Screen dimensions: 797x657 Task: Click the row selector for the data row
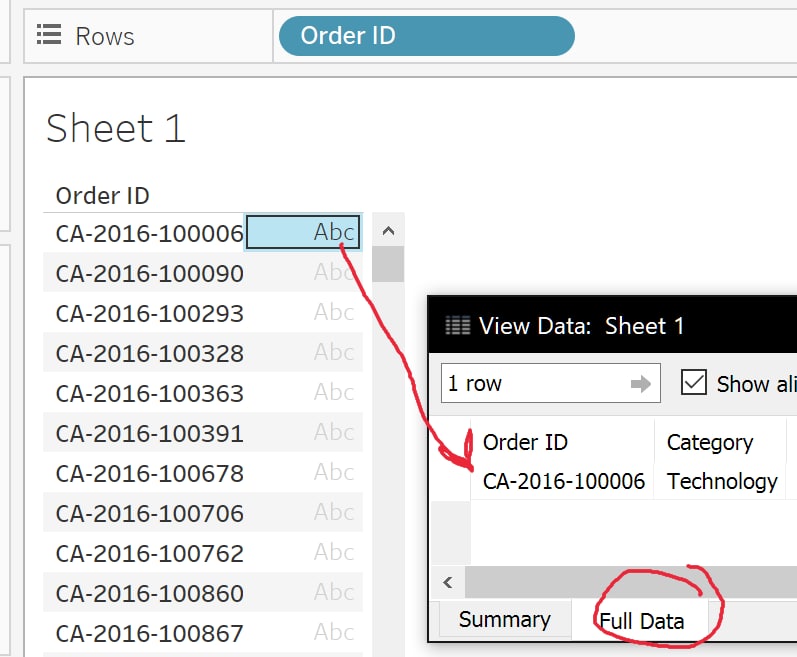[x=450, y=481]
